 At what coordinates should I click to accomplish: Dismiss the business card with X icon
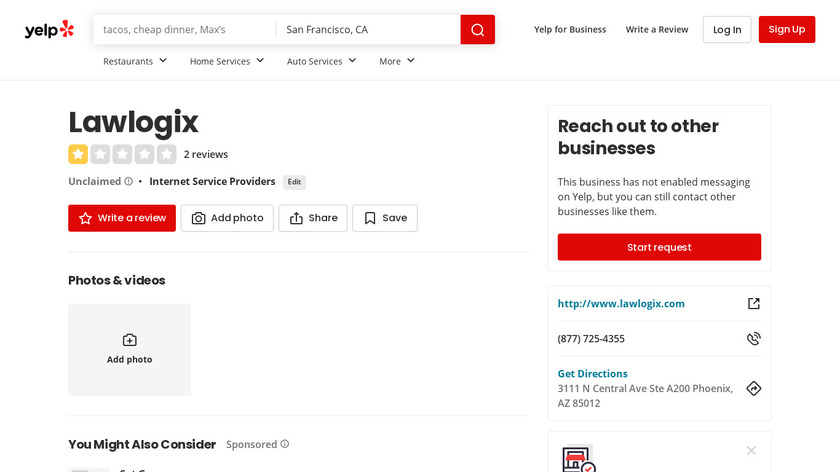point(751,451)
